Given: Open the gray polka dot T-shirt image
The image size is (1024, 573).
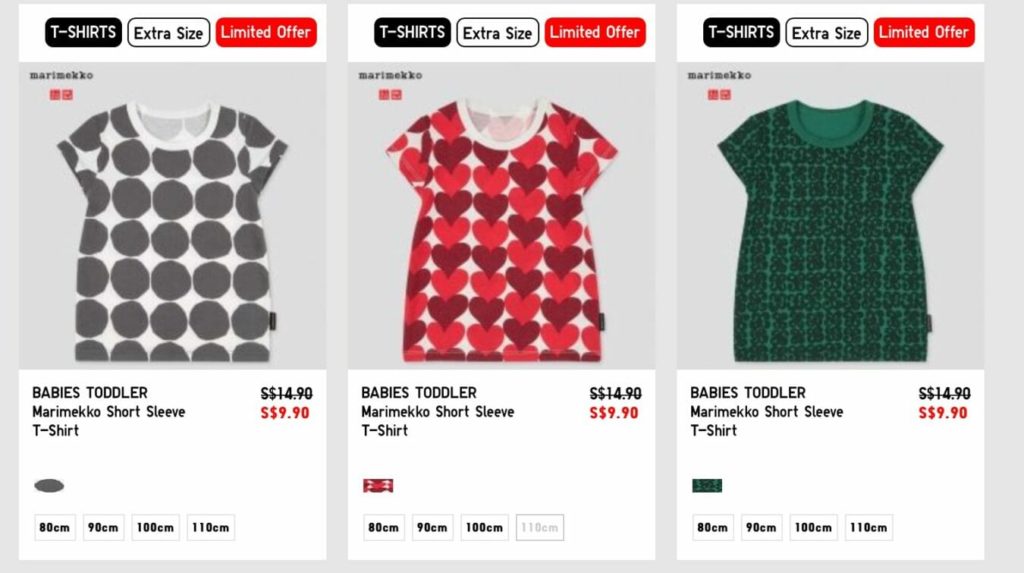Looking at the screenshot, I should pos(172,216).
